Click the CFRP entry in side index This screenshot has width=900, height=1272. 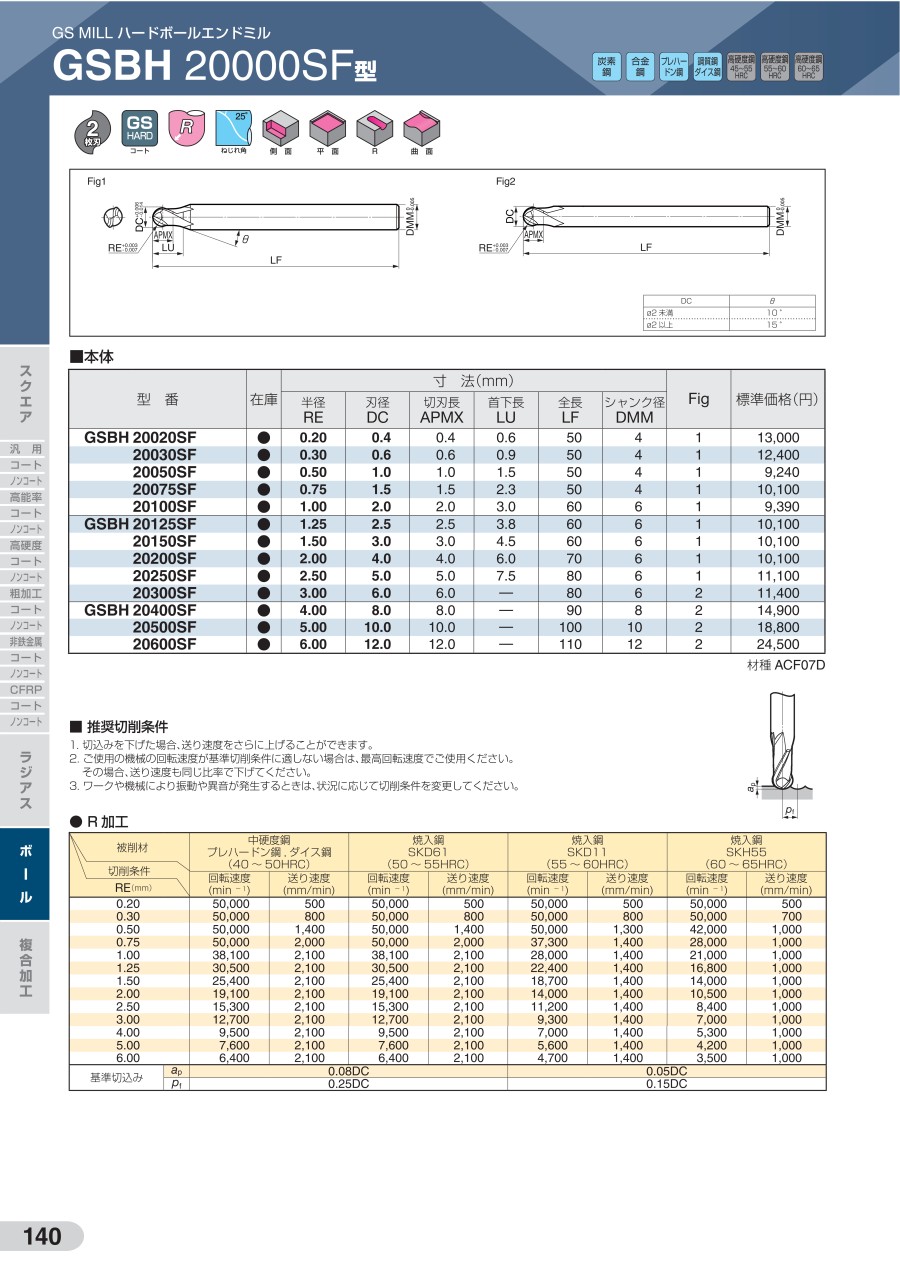click(25, 689)
